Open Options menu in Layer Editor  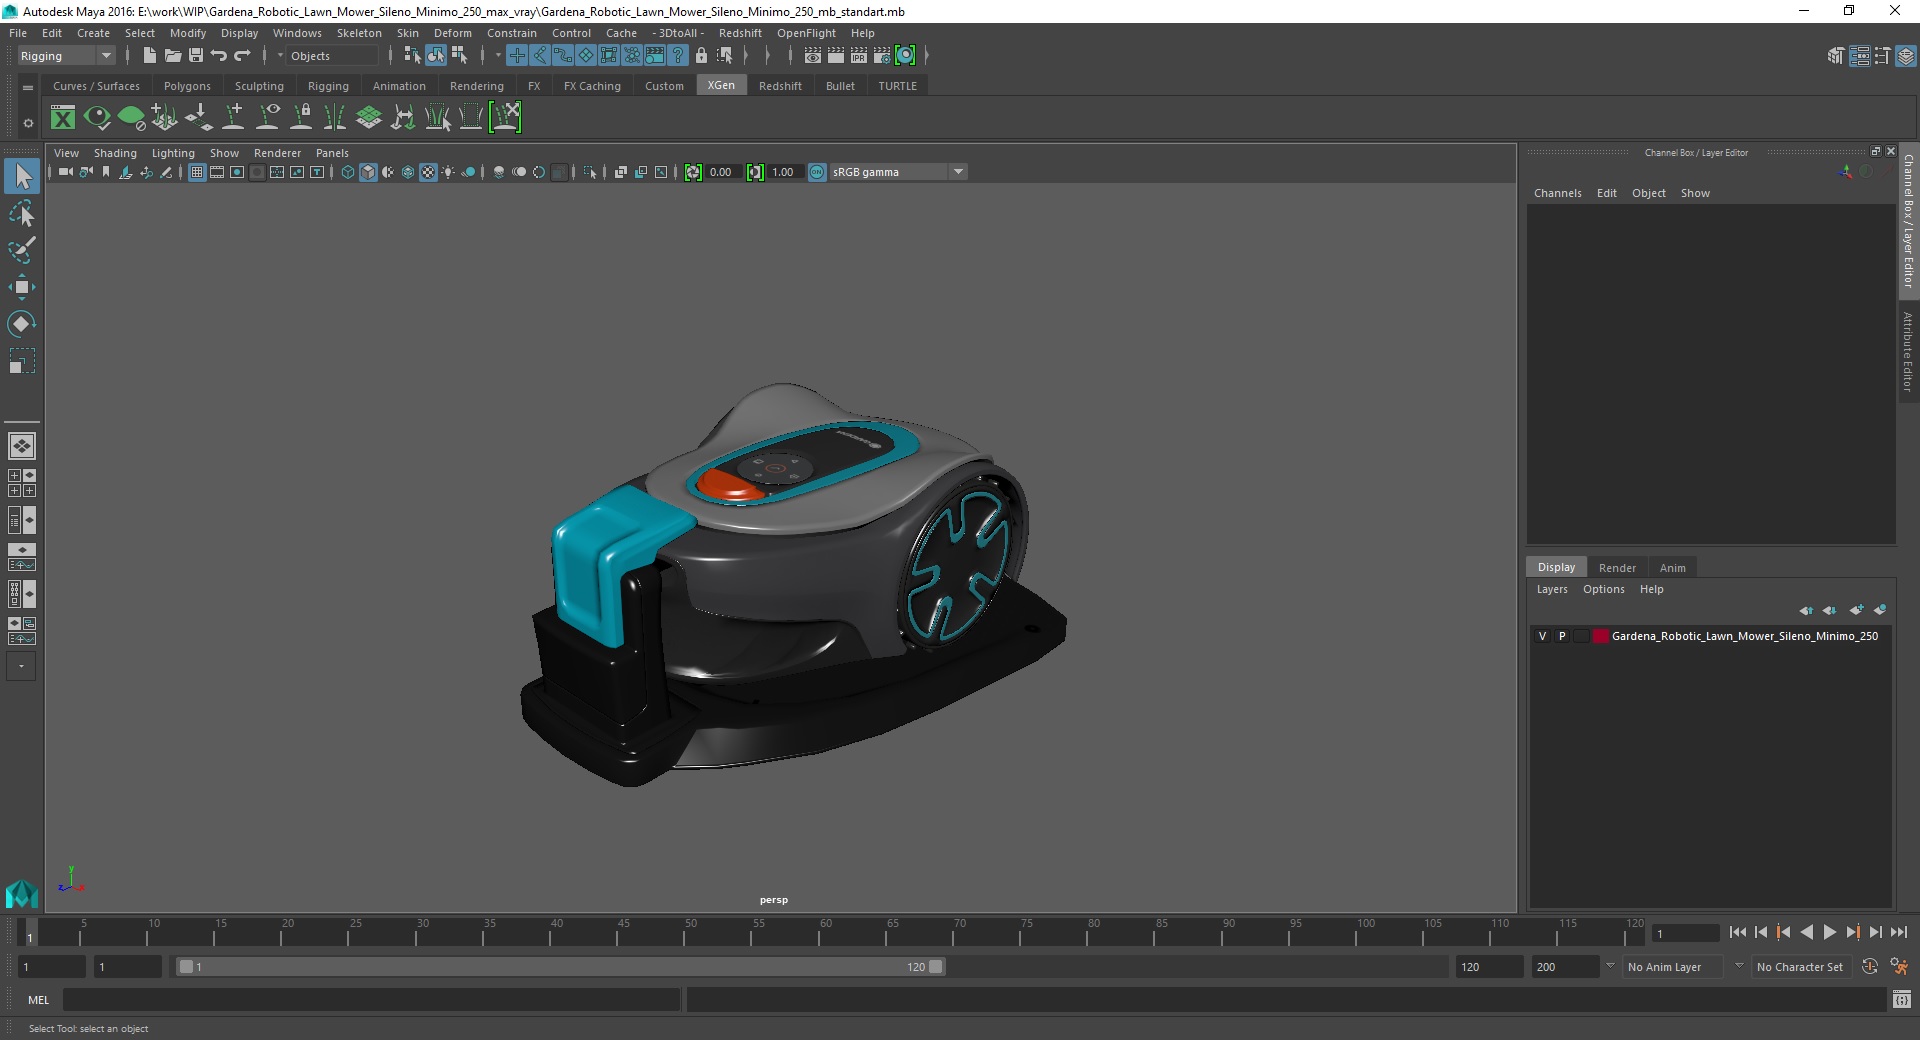[x=1603, y=589]
